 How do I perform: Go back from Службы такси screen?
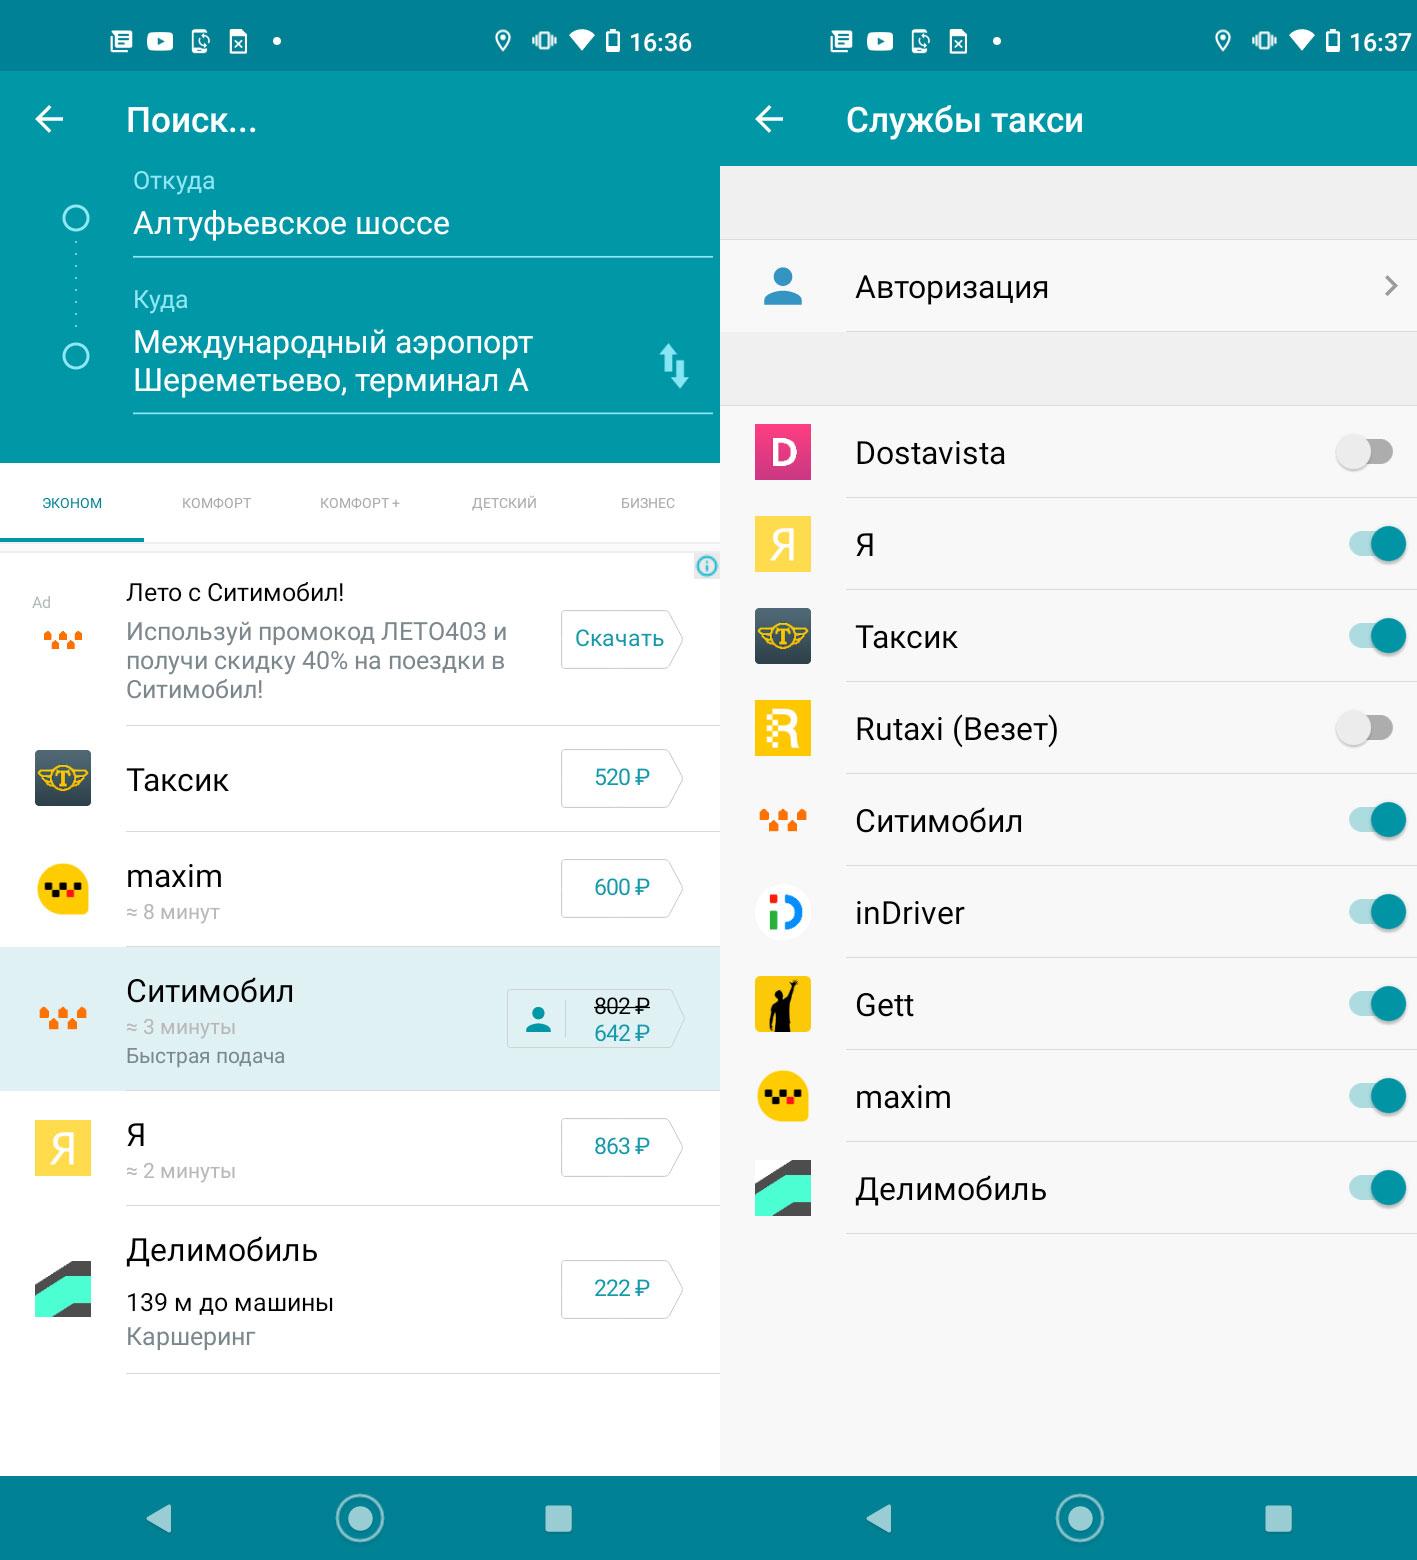769,120
